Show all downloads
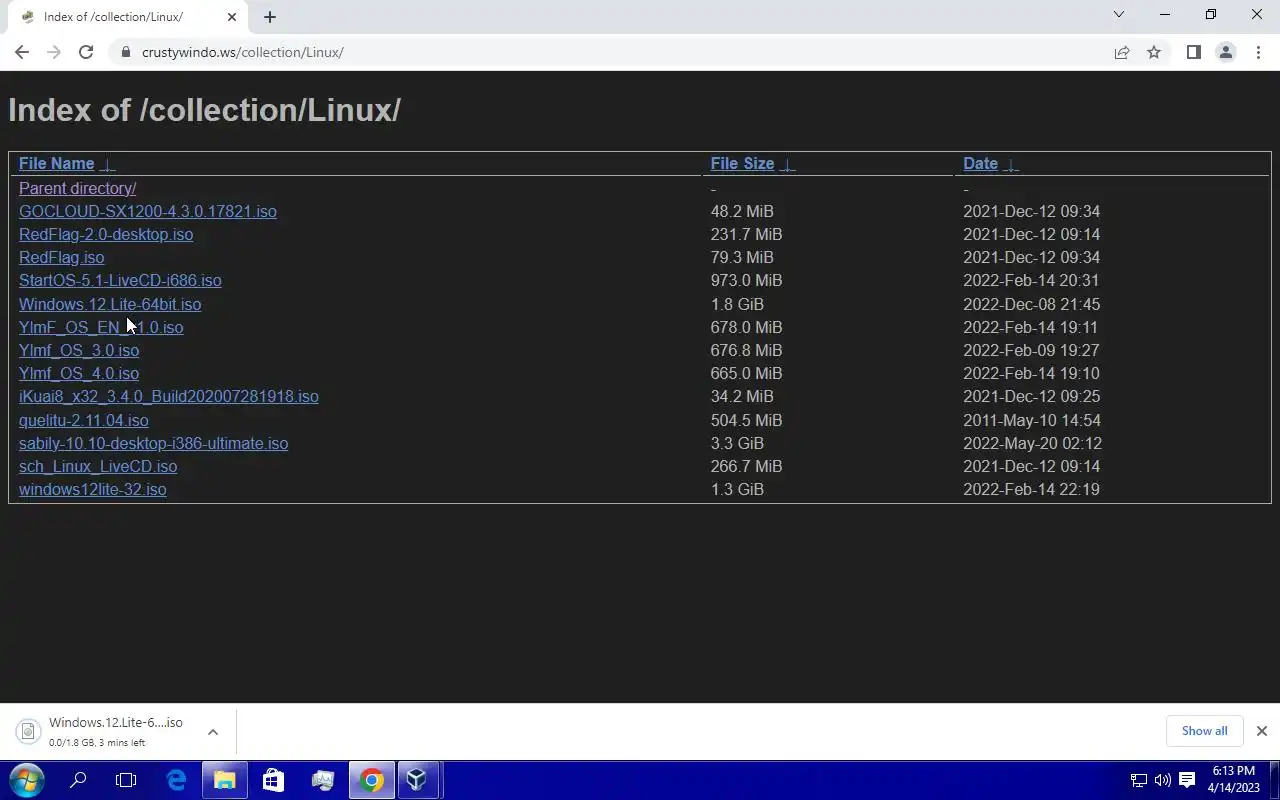 pyautogui.click(x=1204, y=731)
